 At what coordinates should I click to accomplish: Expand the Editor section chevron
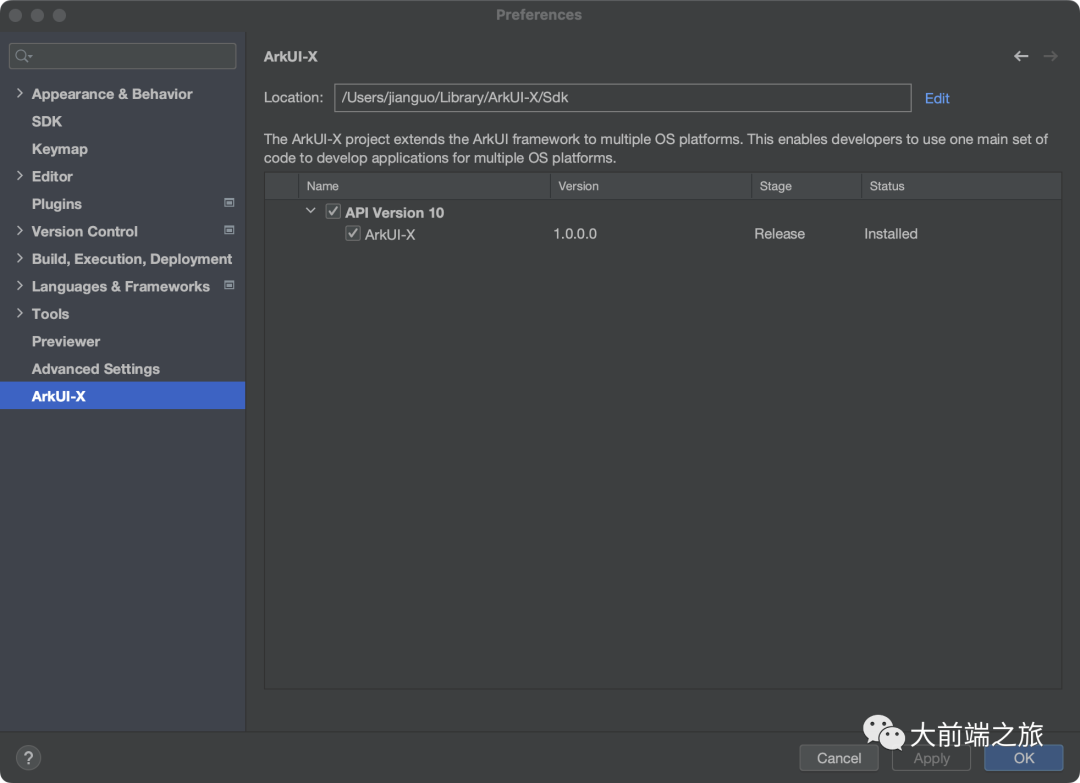pos(19,176)
